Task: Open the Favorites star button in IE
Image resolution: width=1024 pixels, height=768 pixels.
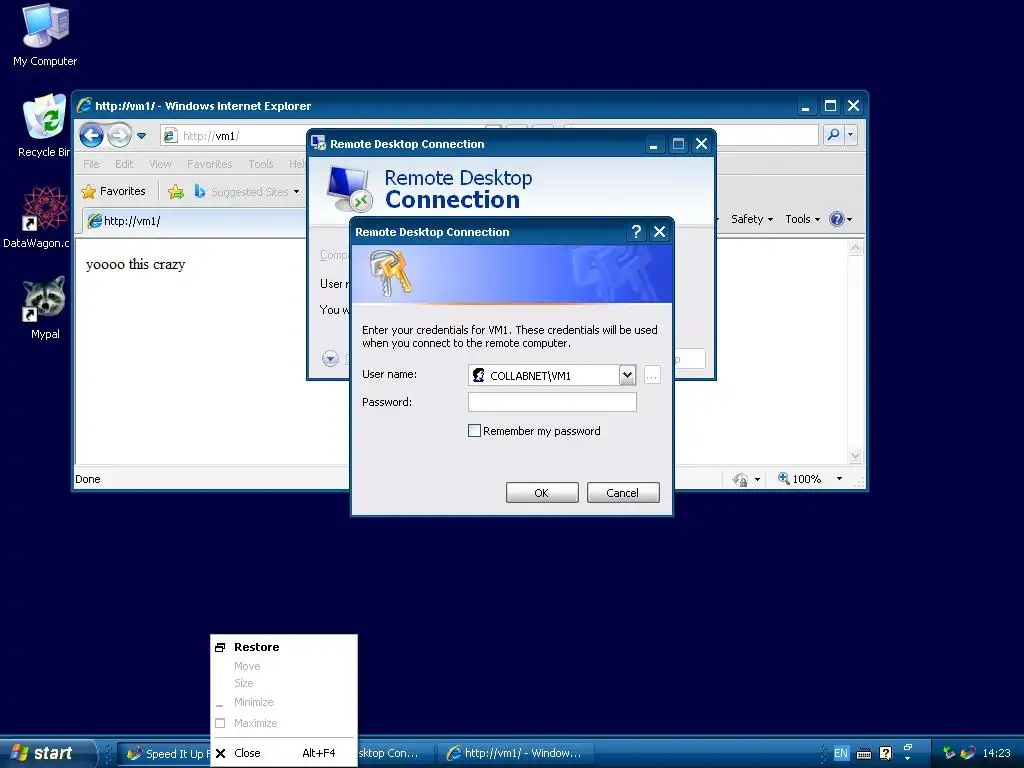Action: (114, 191)
